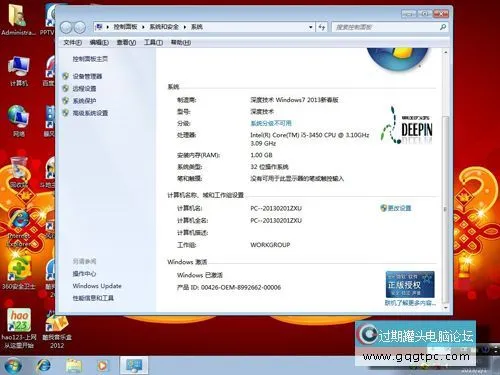Click WORKGROUP workgroup value
The width and height of the screenshot is (500, 375).
click(270, 245)
